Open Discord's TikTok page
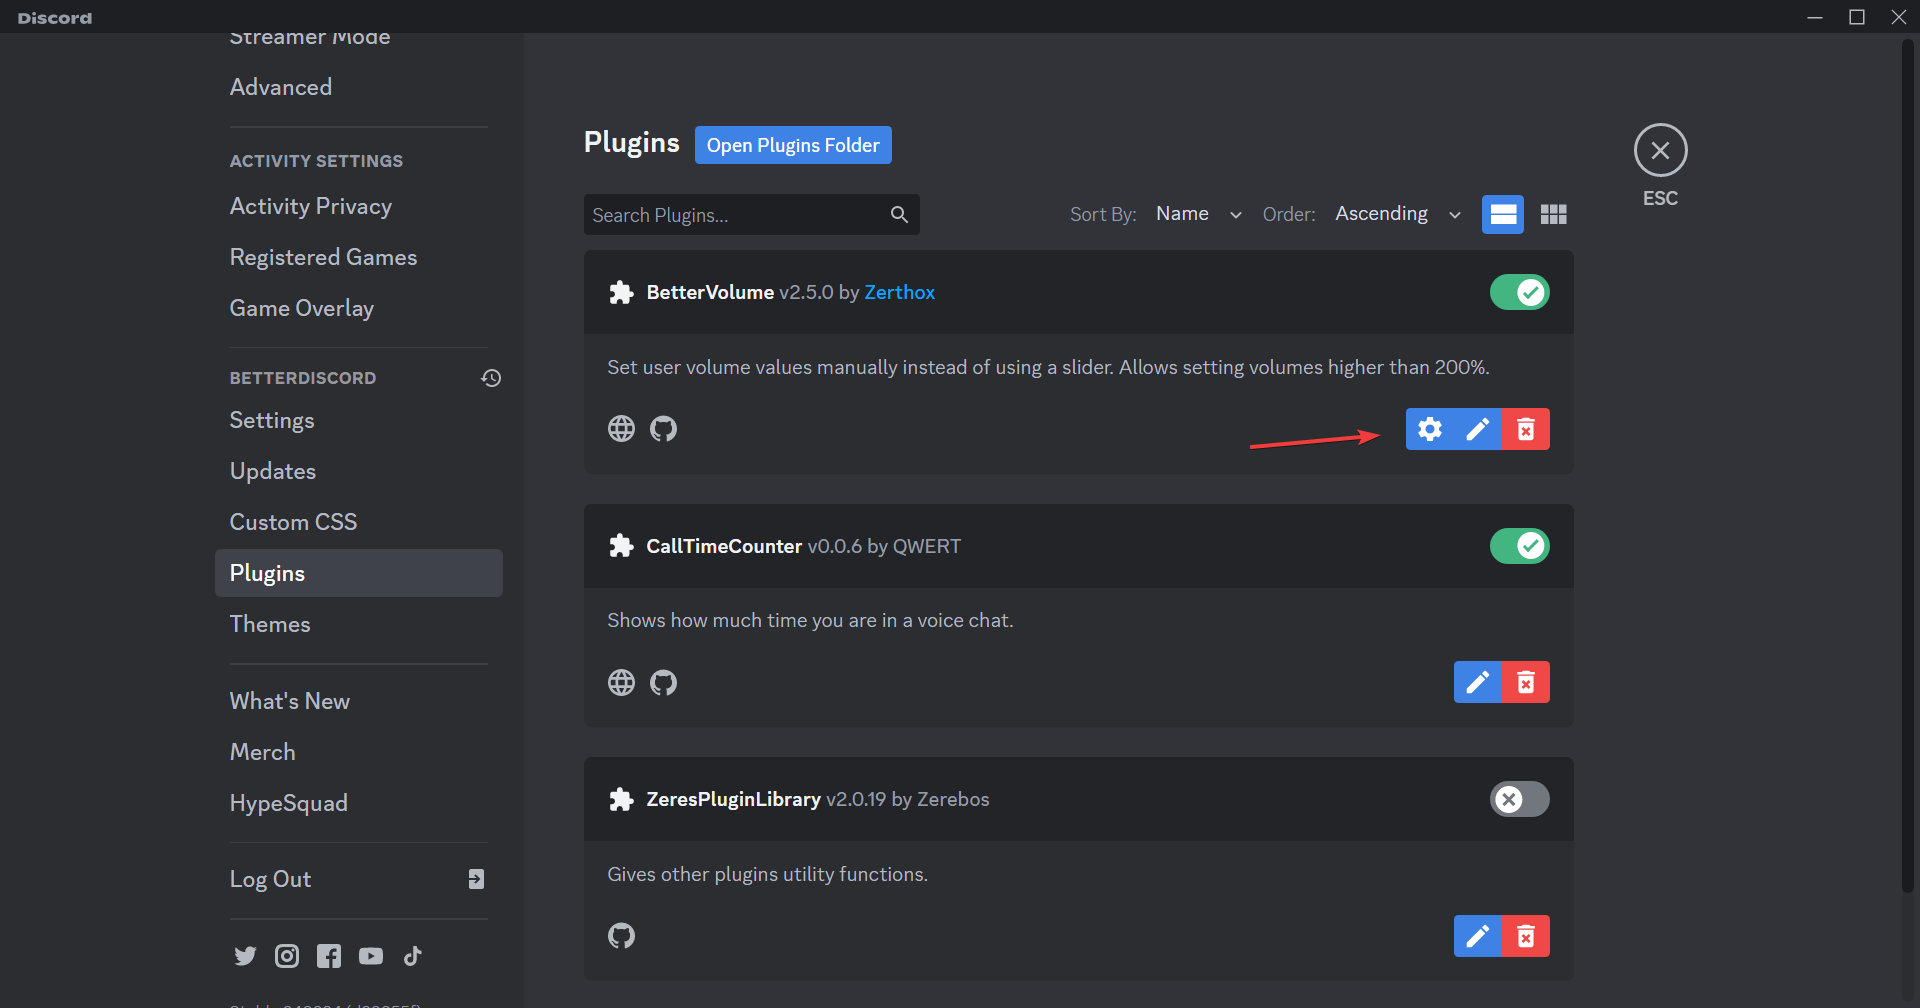The image size is (1920, 1008). tap(413, 956)
